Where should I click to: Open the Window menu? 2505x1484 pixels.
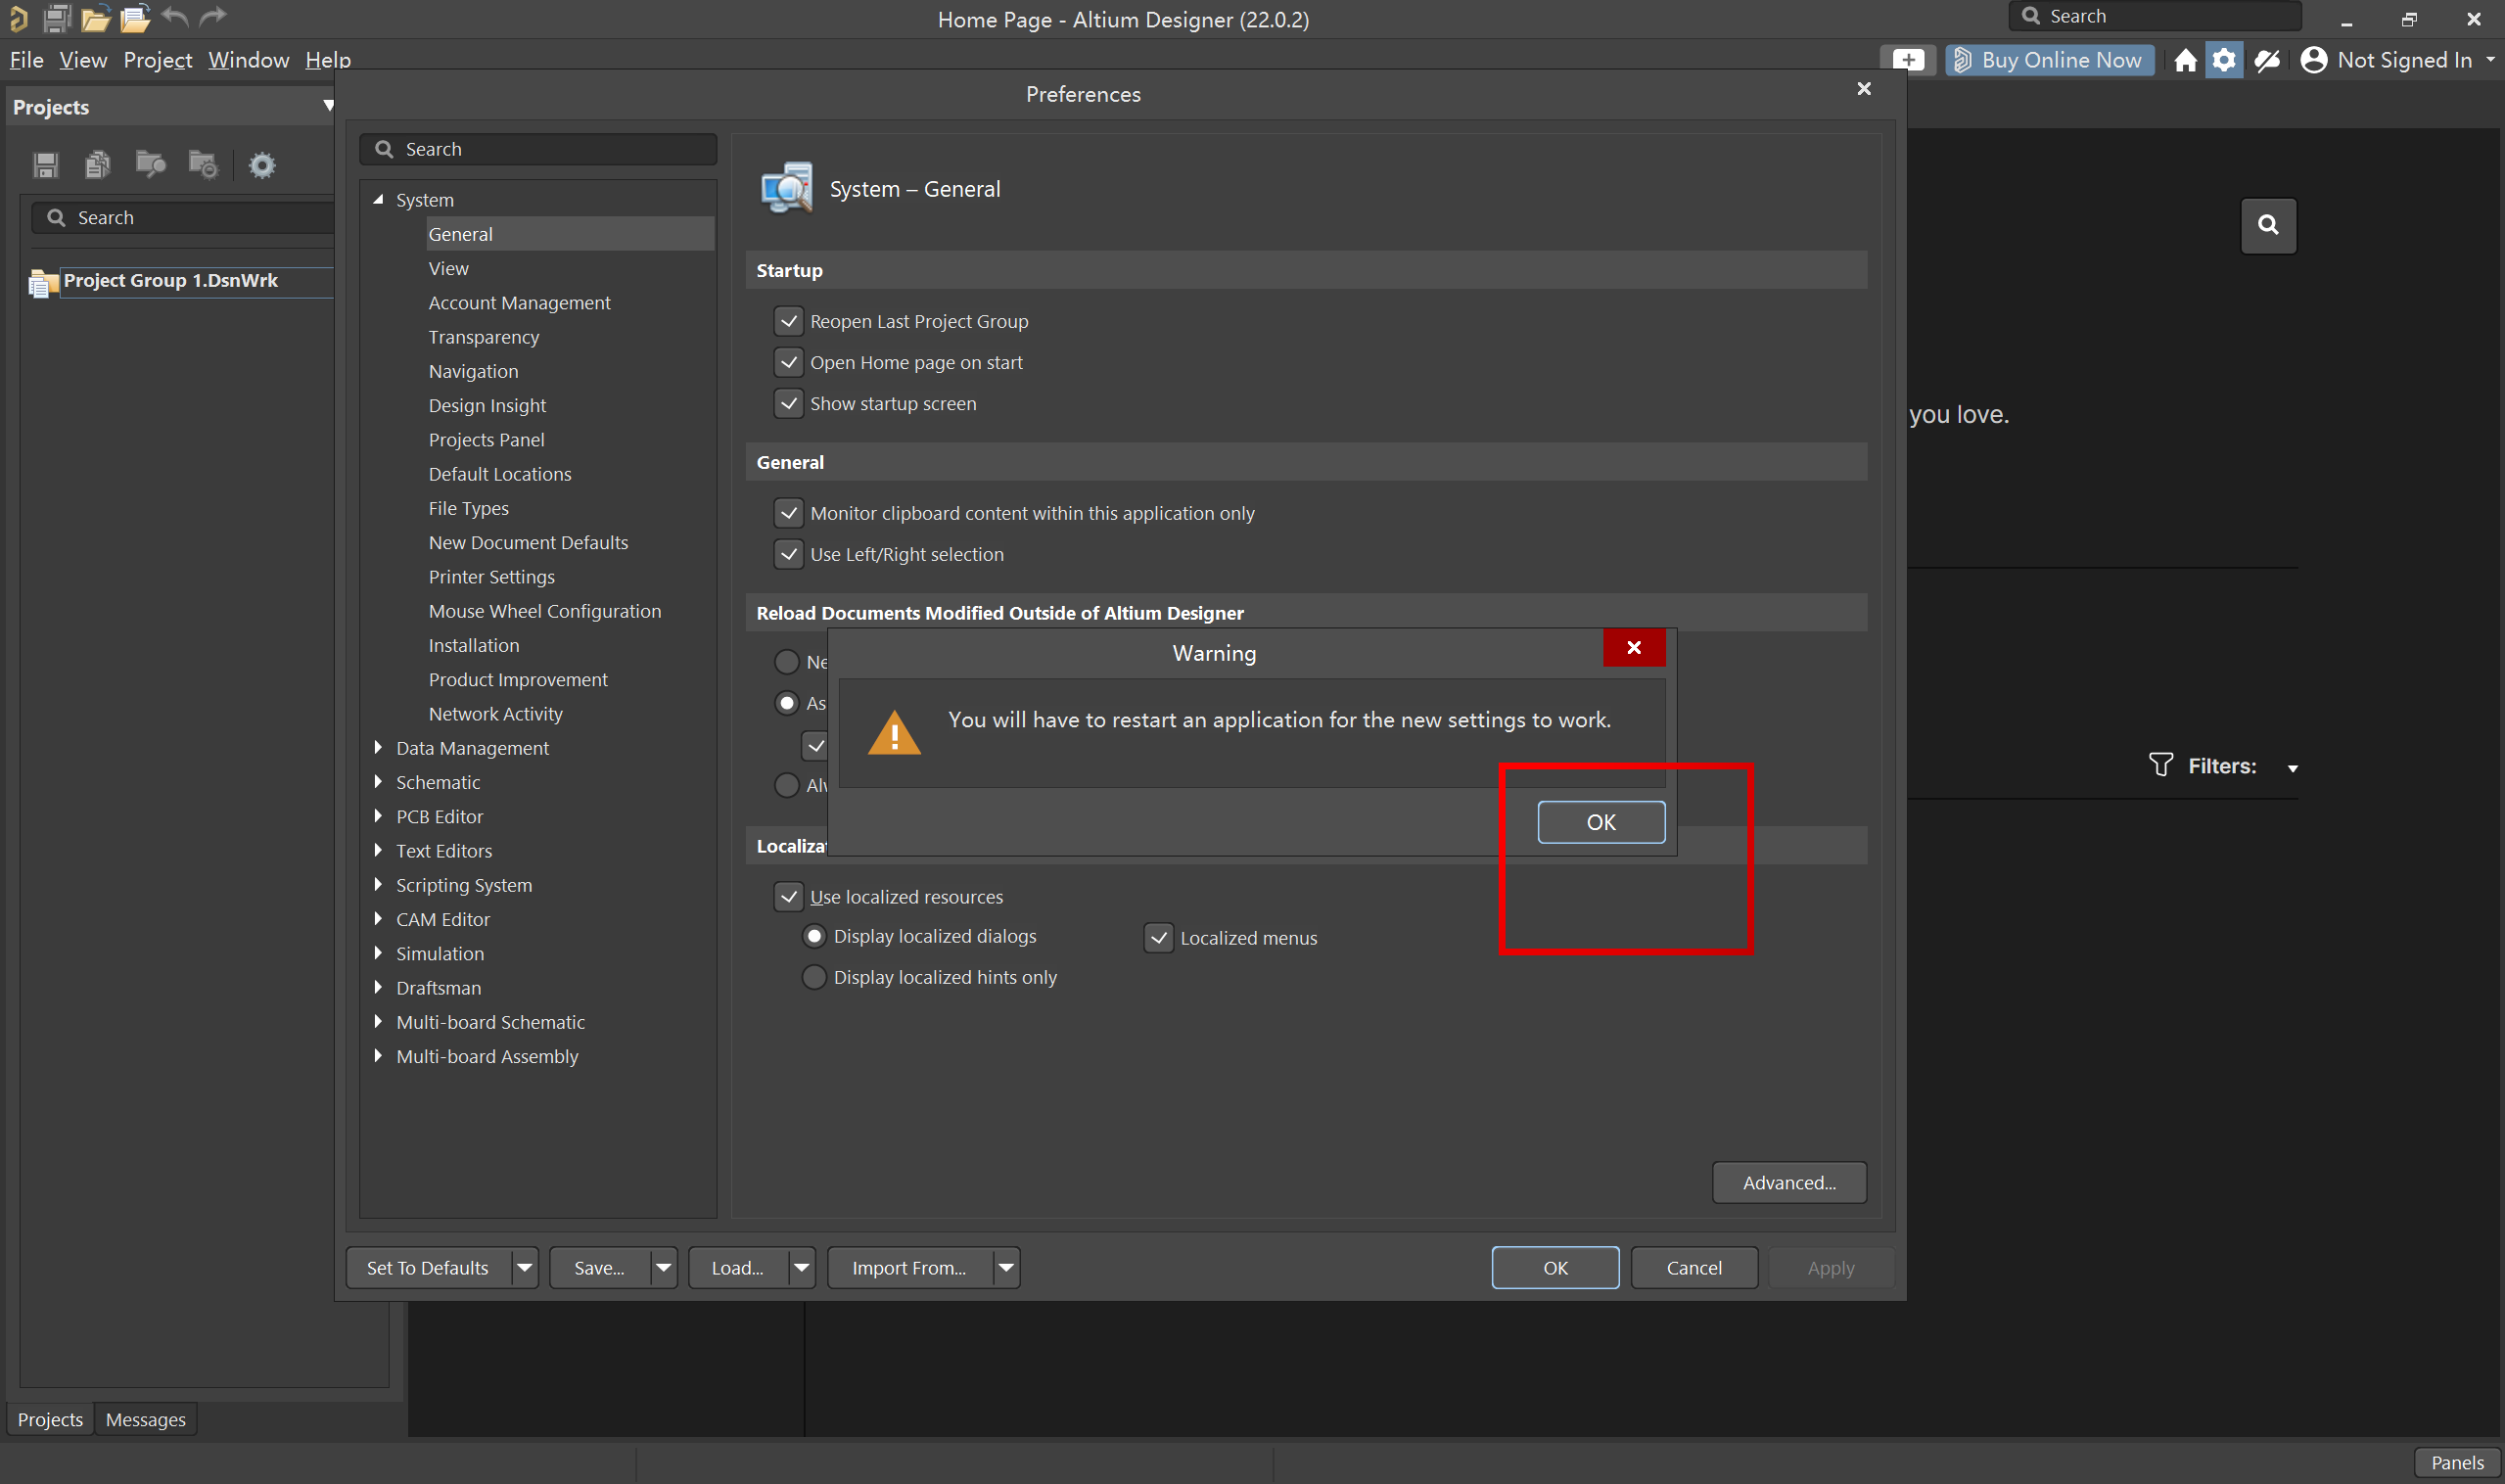pos(248,60)
